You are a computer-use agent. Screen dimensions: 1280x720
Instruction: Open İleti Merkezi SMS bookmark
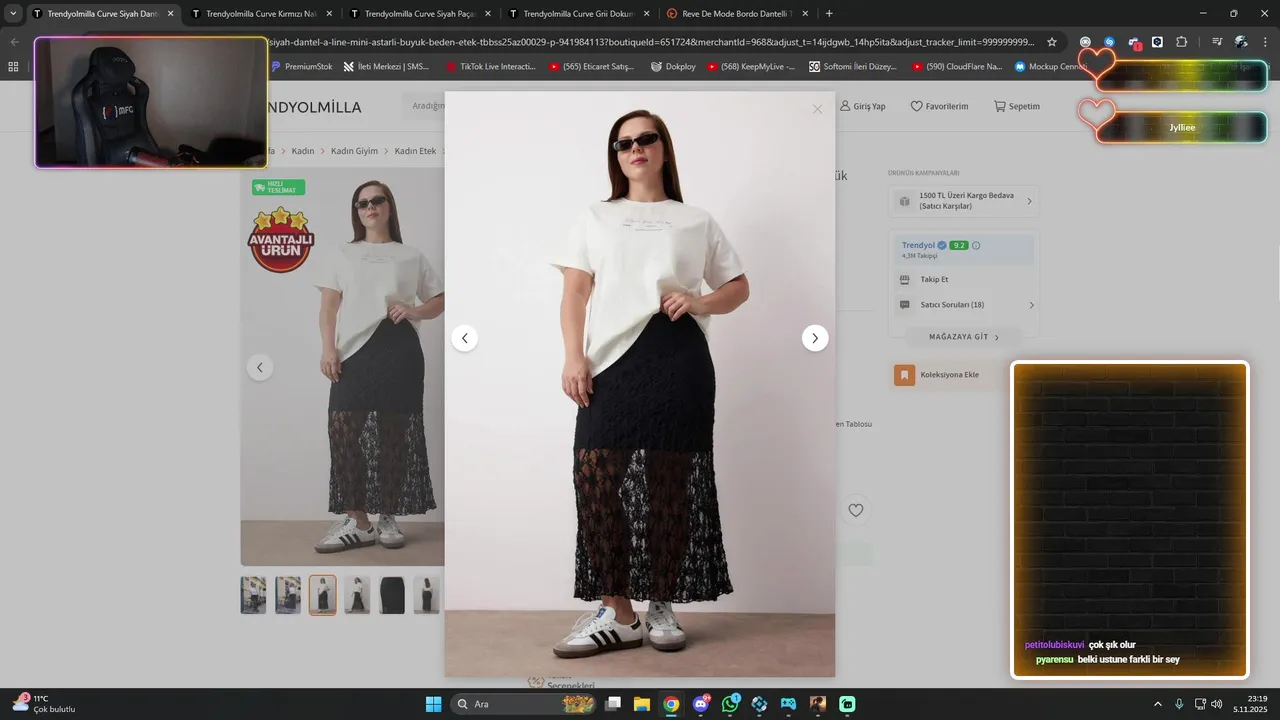[386, 67]
